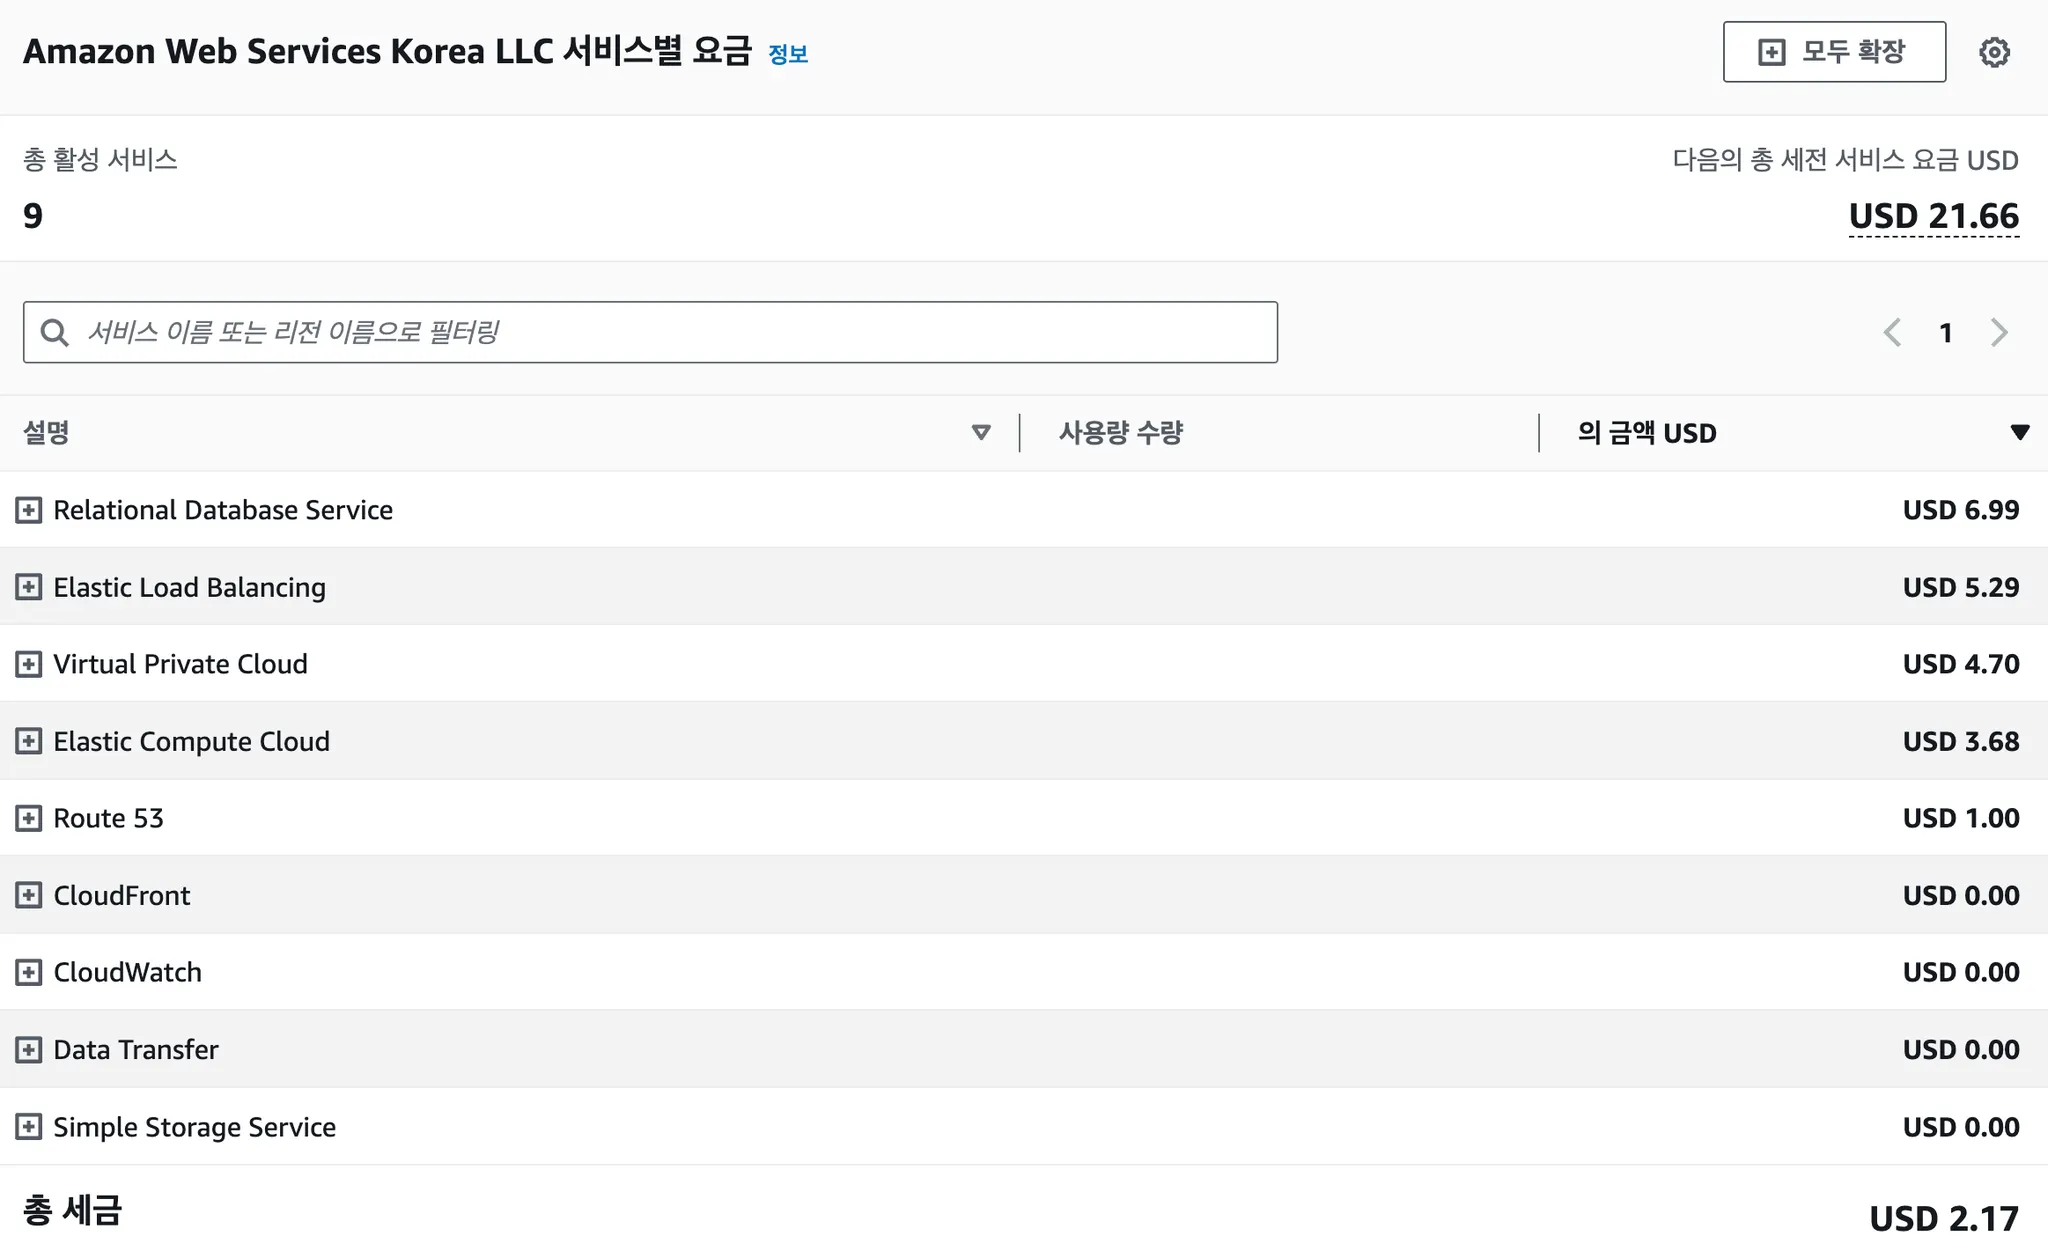Open the settings gear preferences
This screenshot has width=2048, height=1257.
pyautogui.click(x=1994, y=52)
